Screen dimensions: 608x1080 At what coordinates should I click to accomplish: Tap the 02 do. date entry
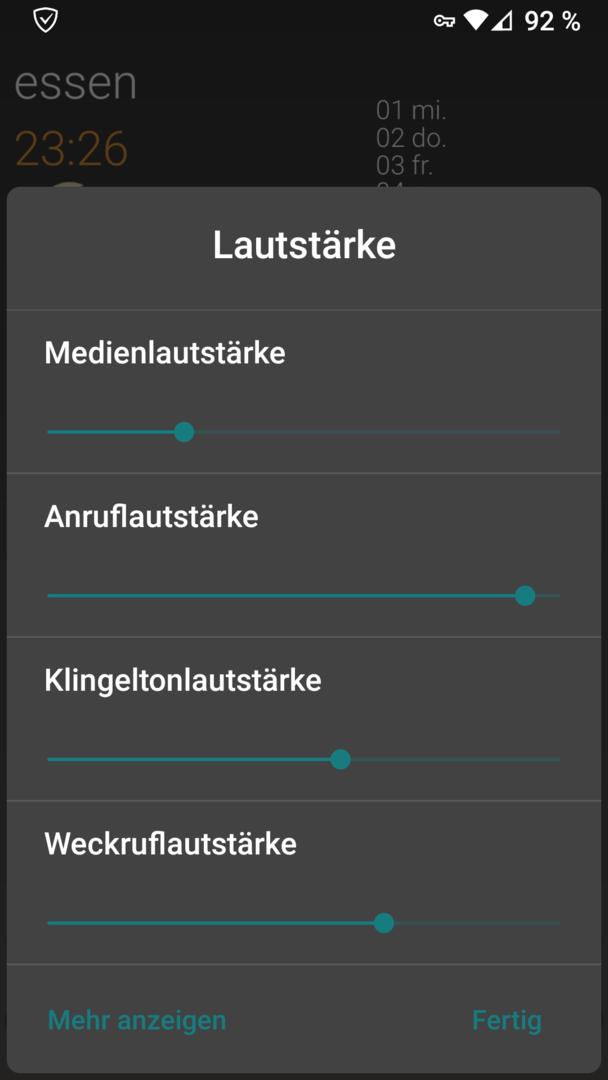(411, 138)
